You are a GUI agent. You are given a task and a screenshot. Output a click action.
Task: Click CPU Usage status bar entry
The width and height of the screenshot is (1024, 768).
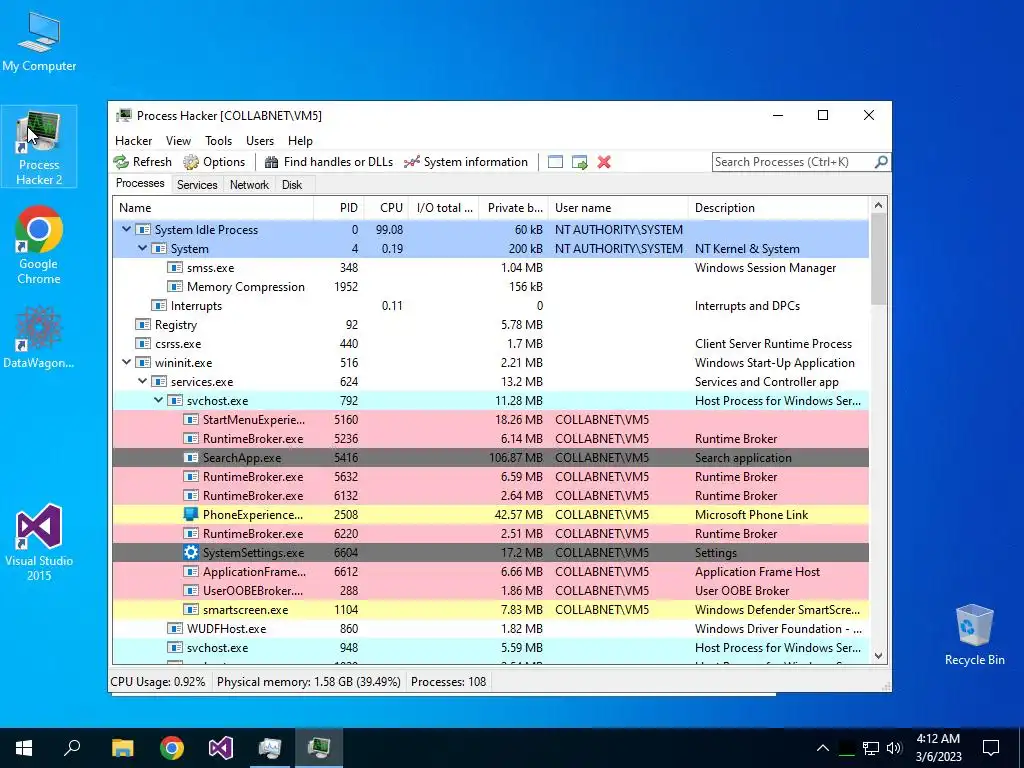click(158, 682)
